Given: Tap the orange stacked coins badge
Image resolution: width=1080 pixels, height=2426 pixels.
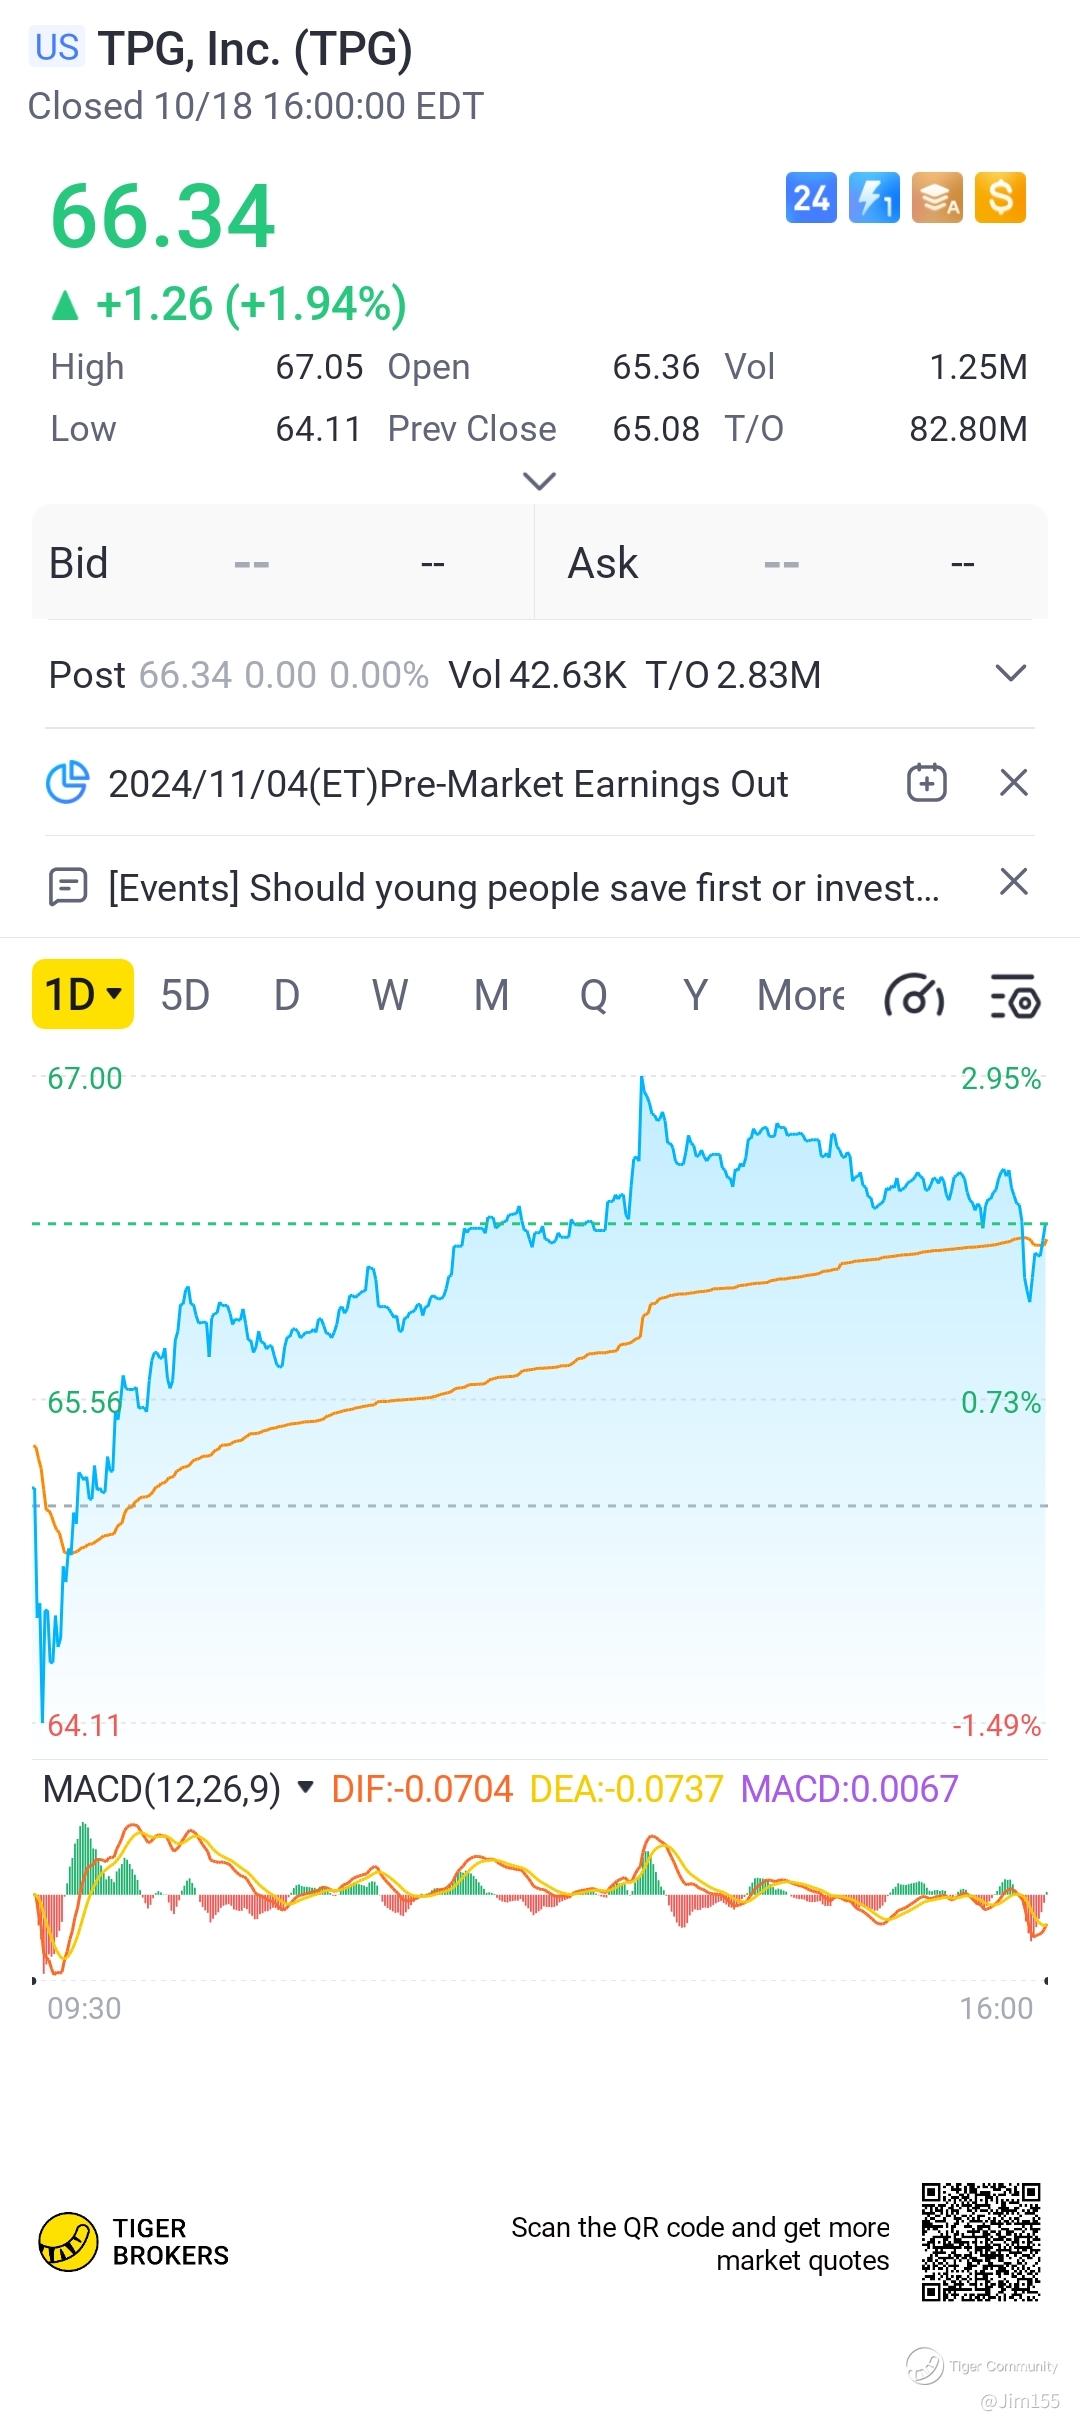Looking at the screenshot, I should point(937,198).
